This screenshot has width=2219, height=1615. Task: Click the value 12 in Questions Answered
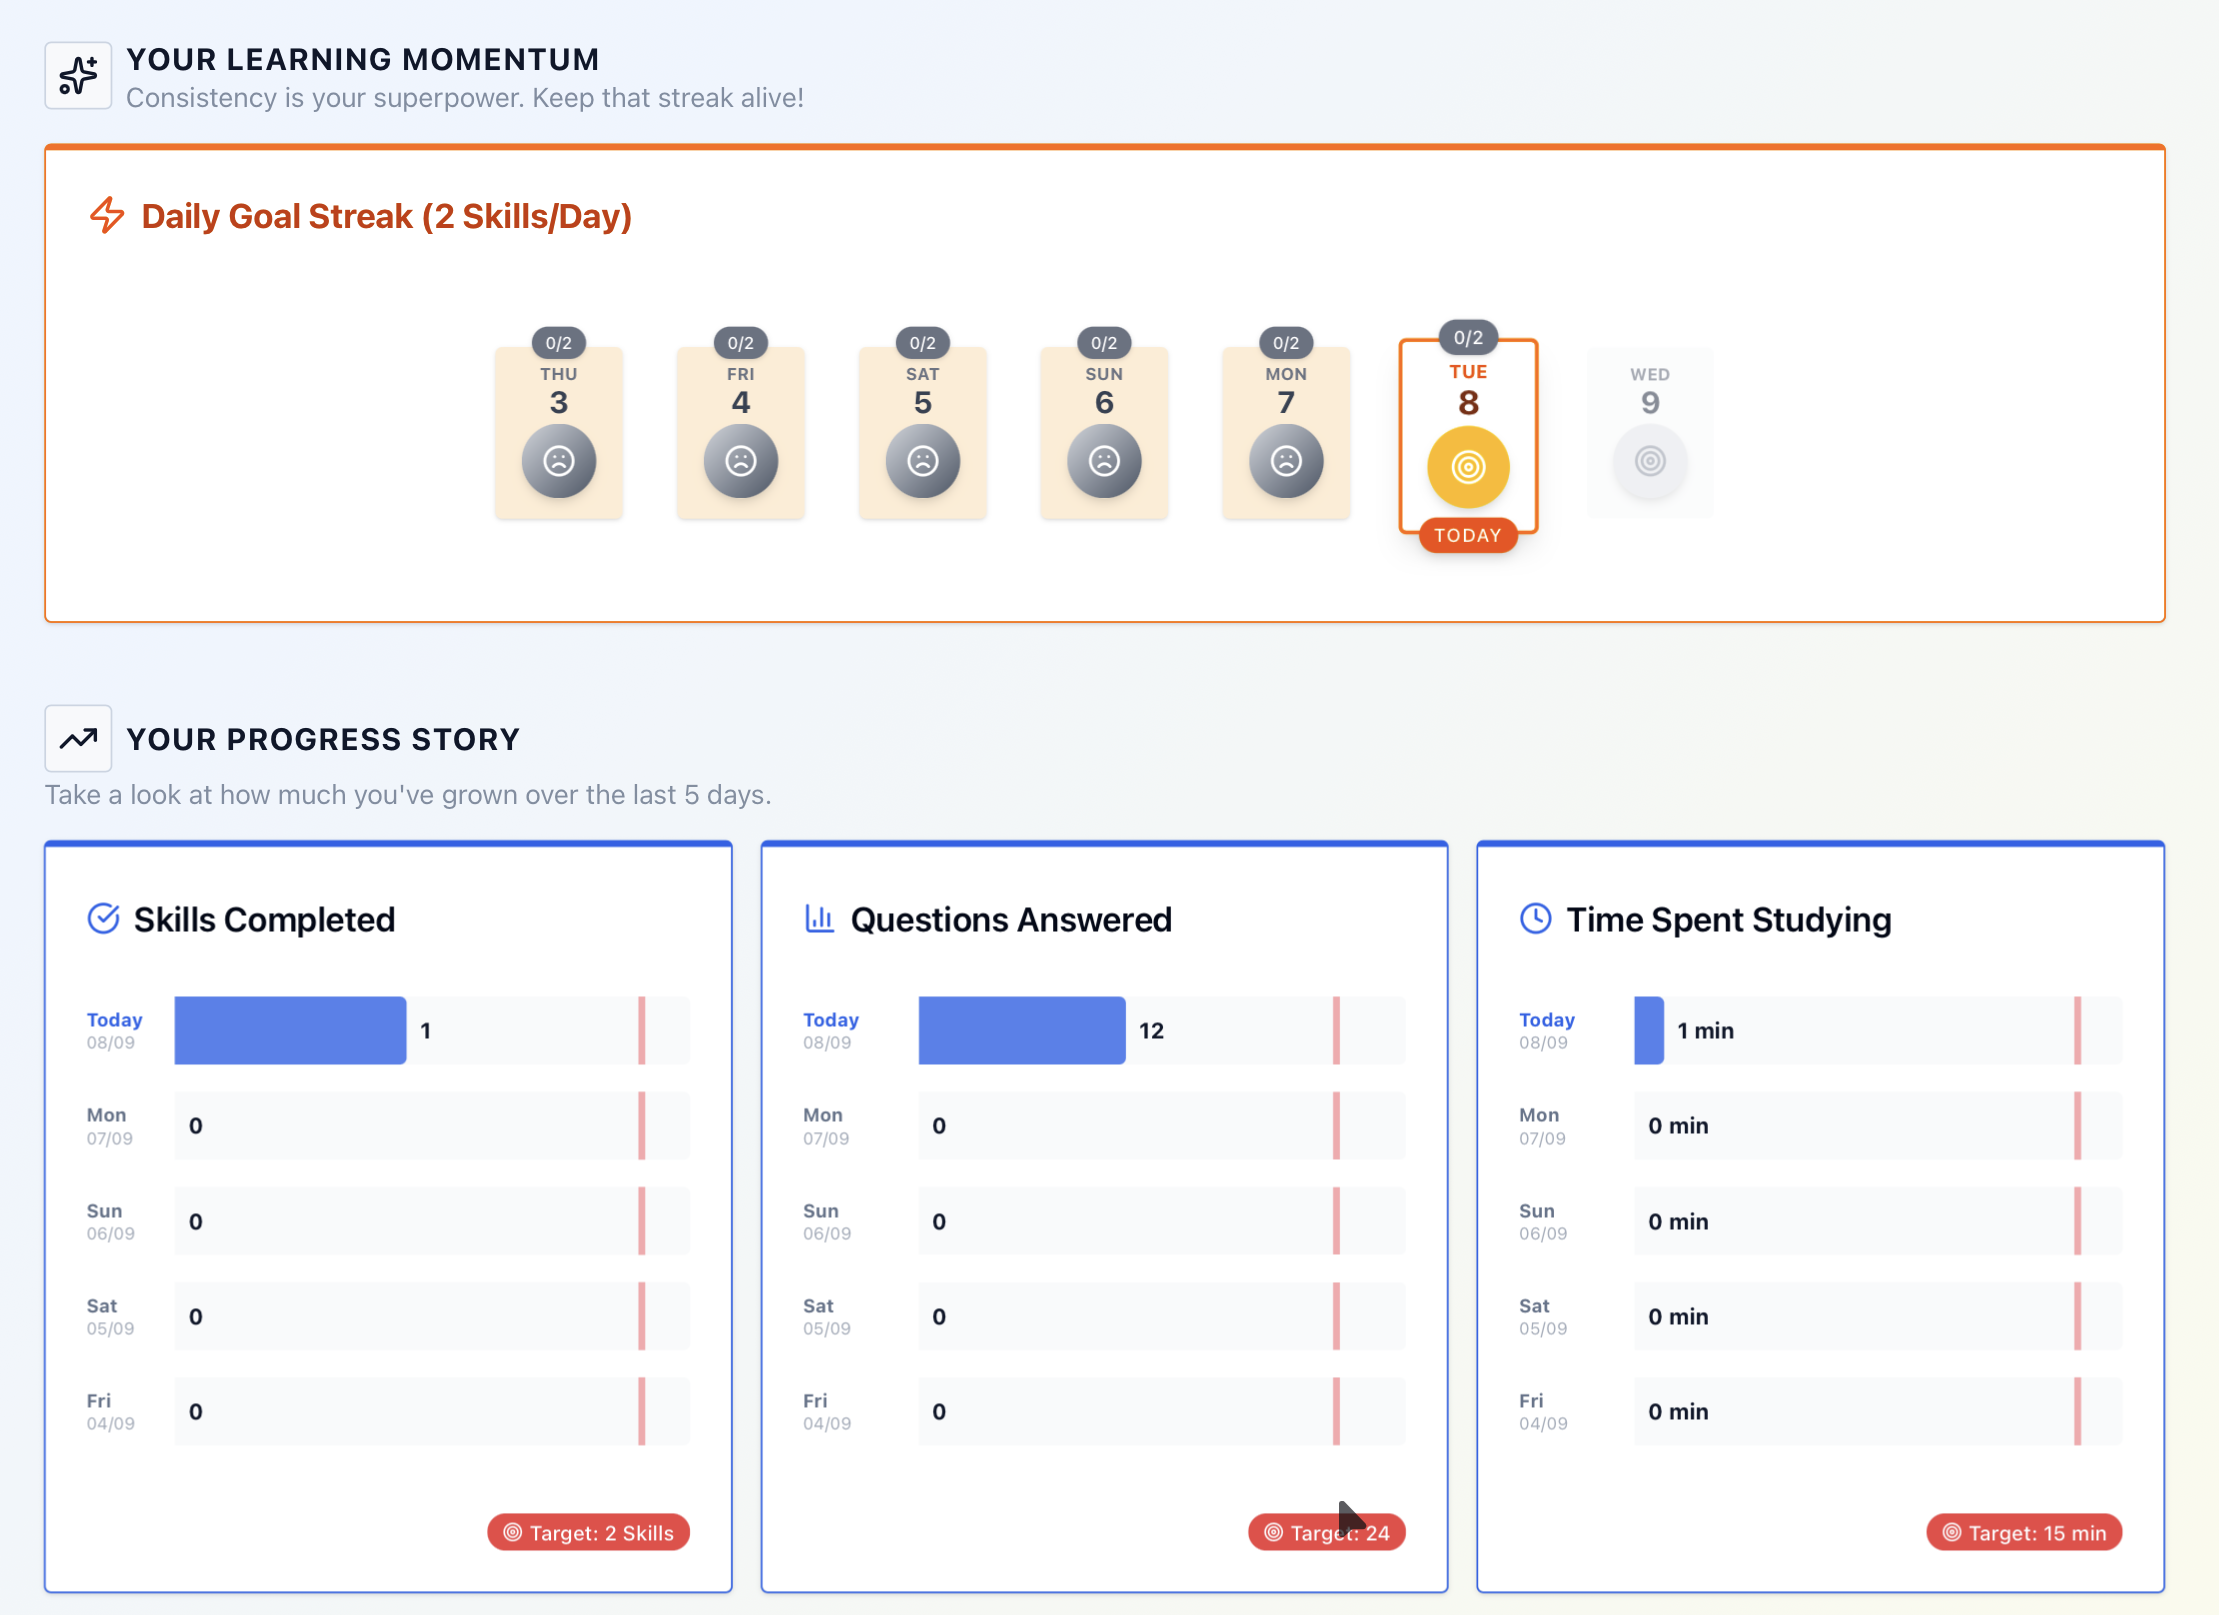(x=1151, y=1030)
